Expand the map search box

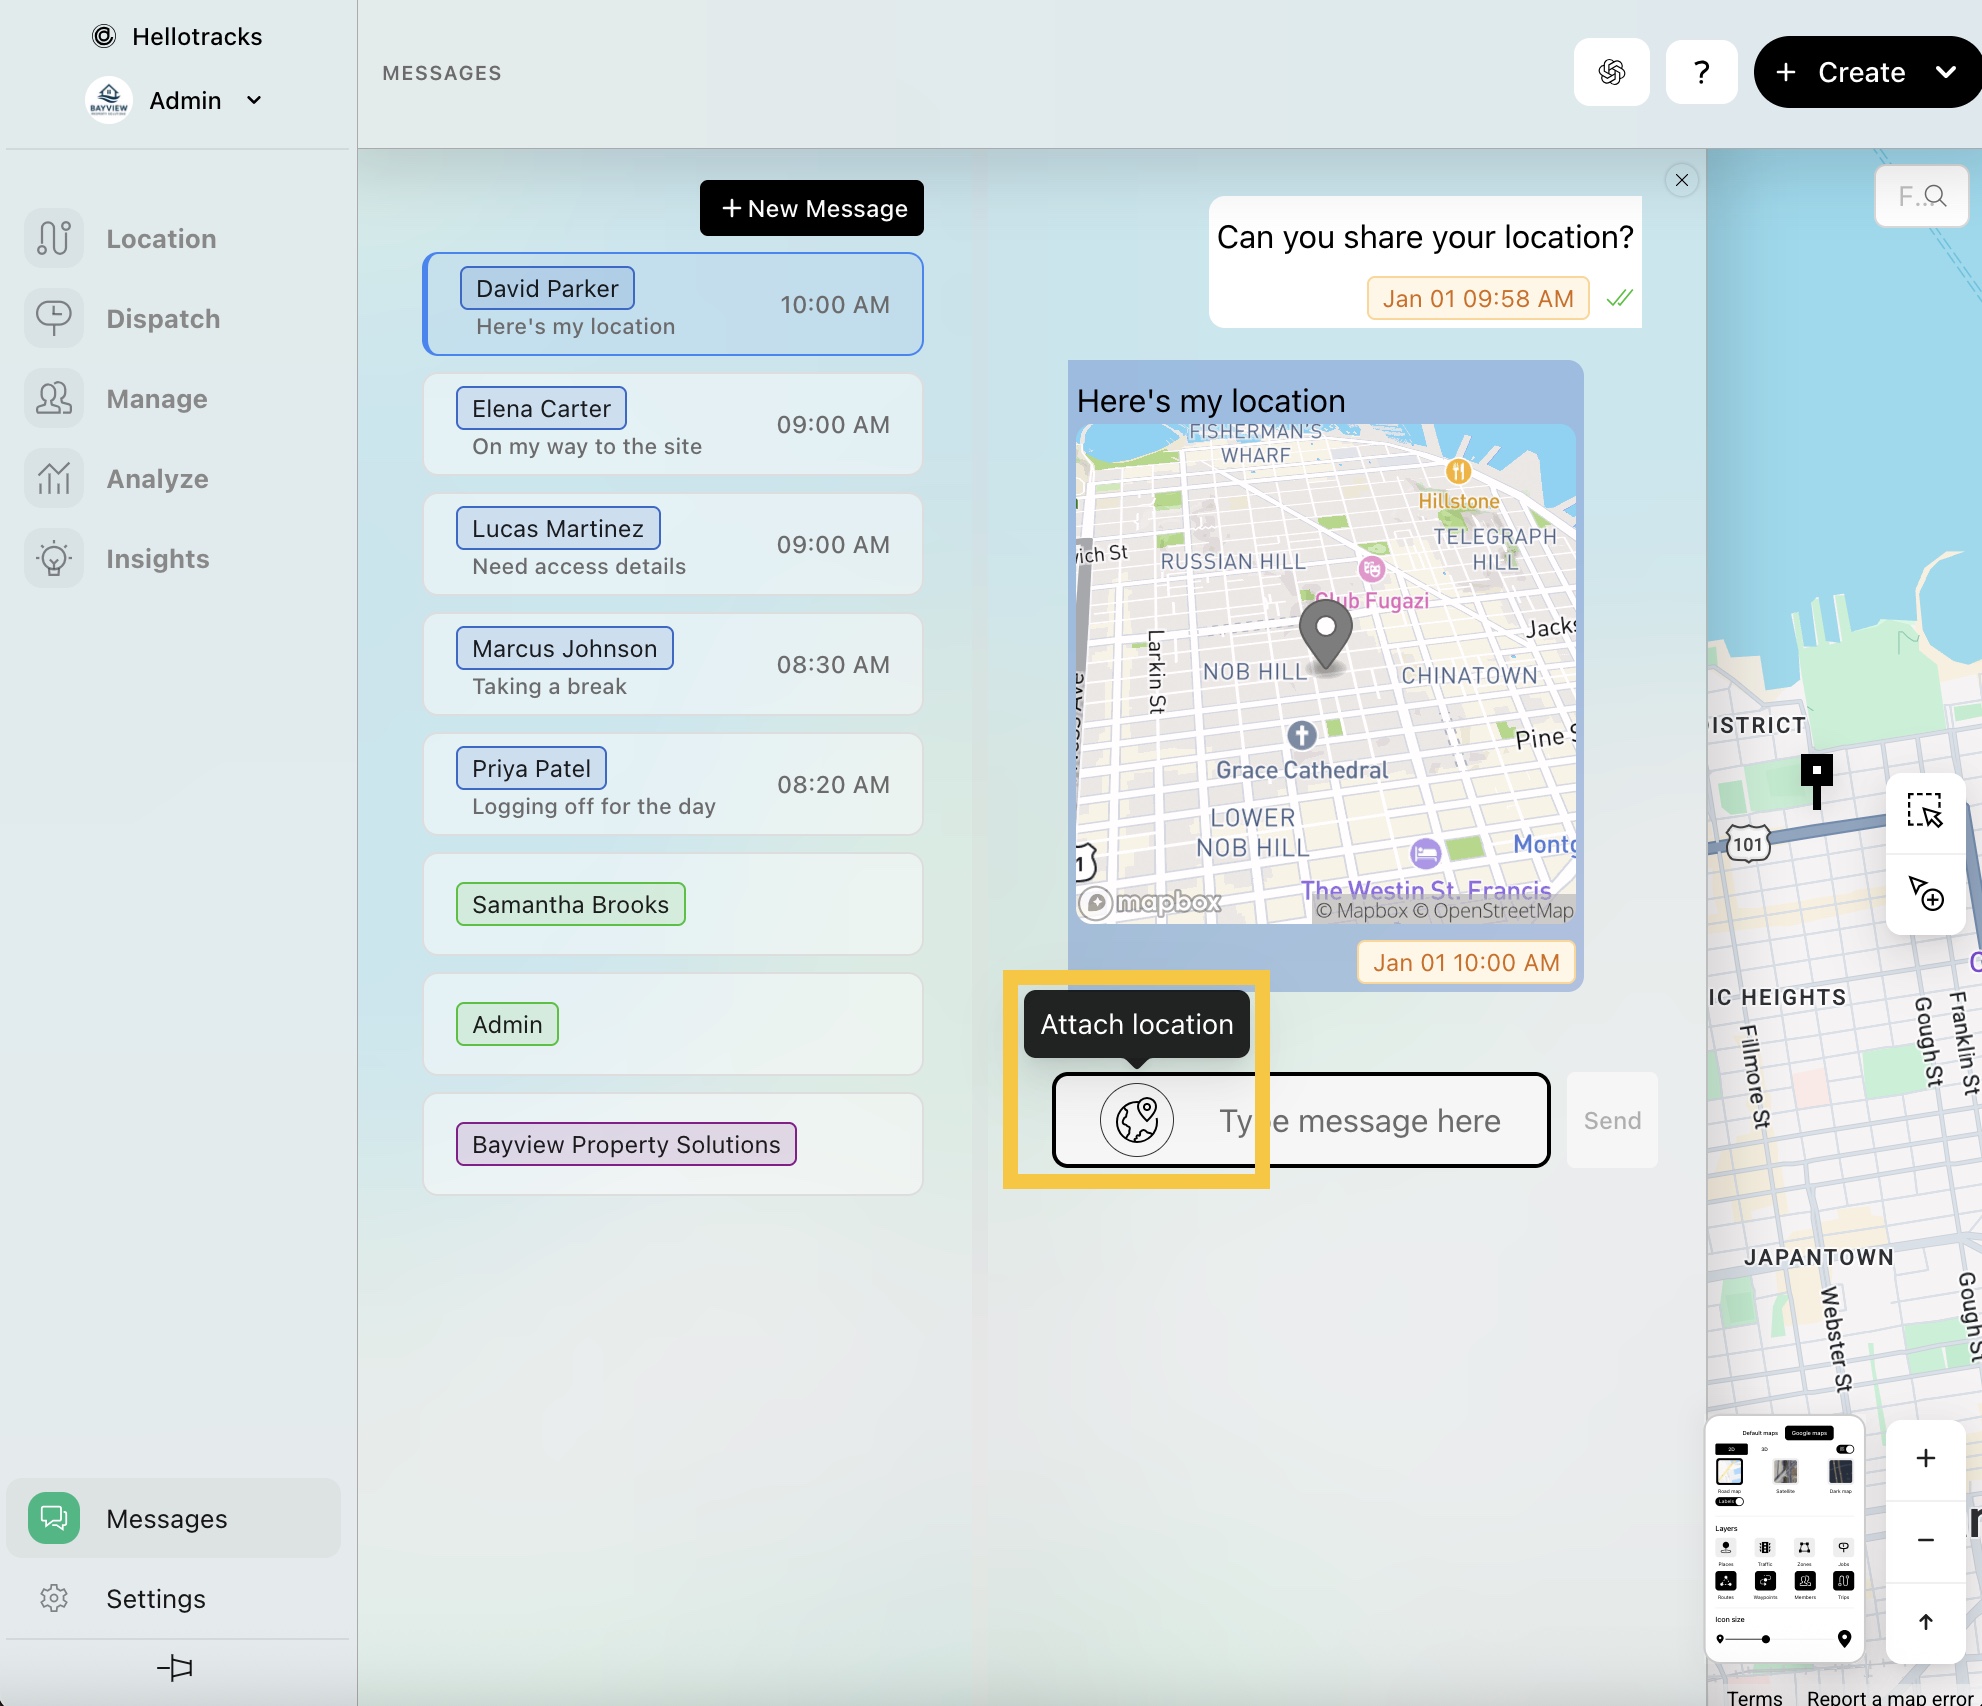1921,196
